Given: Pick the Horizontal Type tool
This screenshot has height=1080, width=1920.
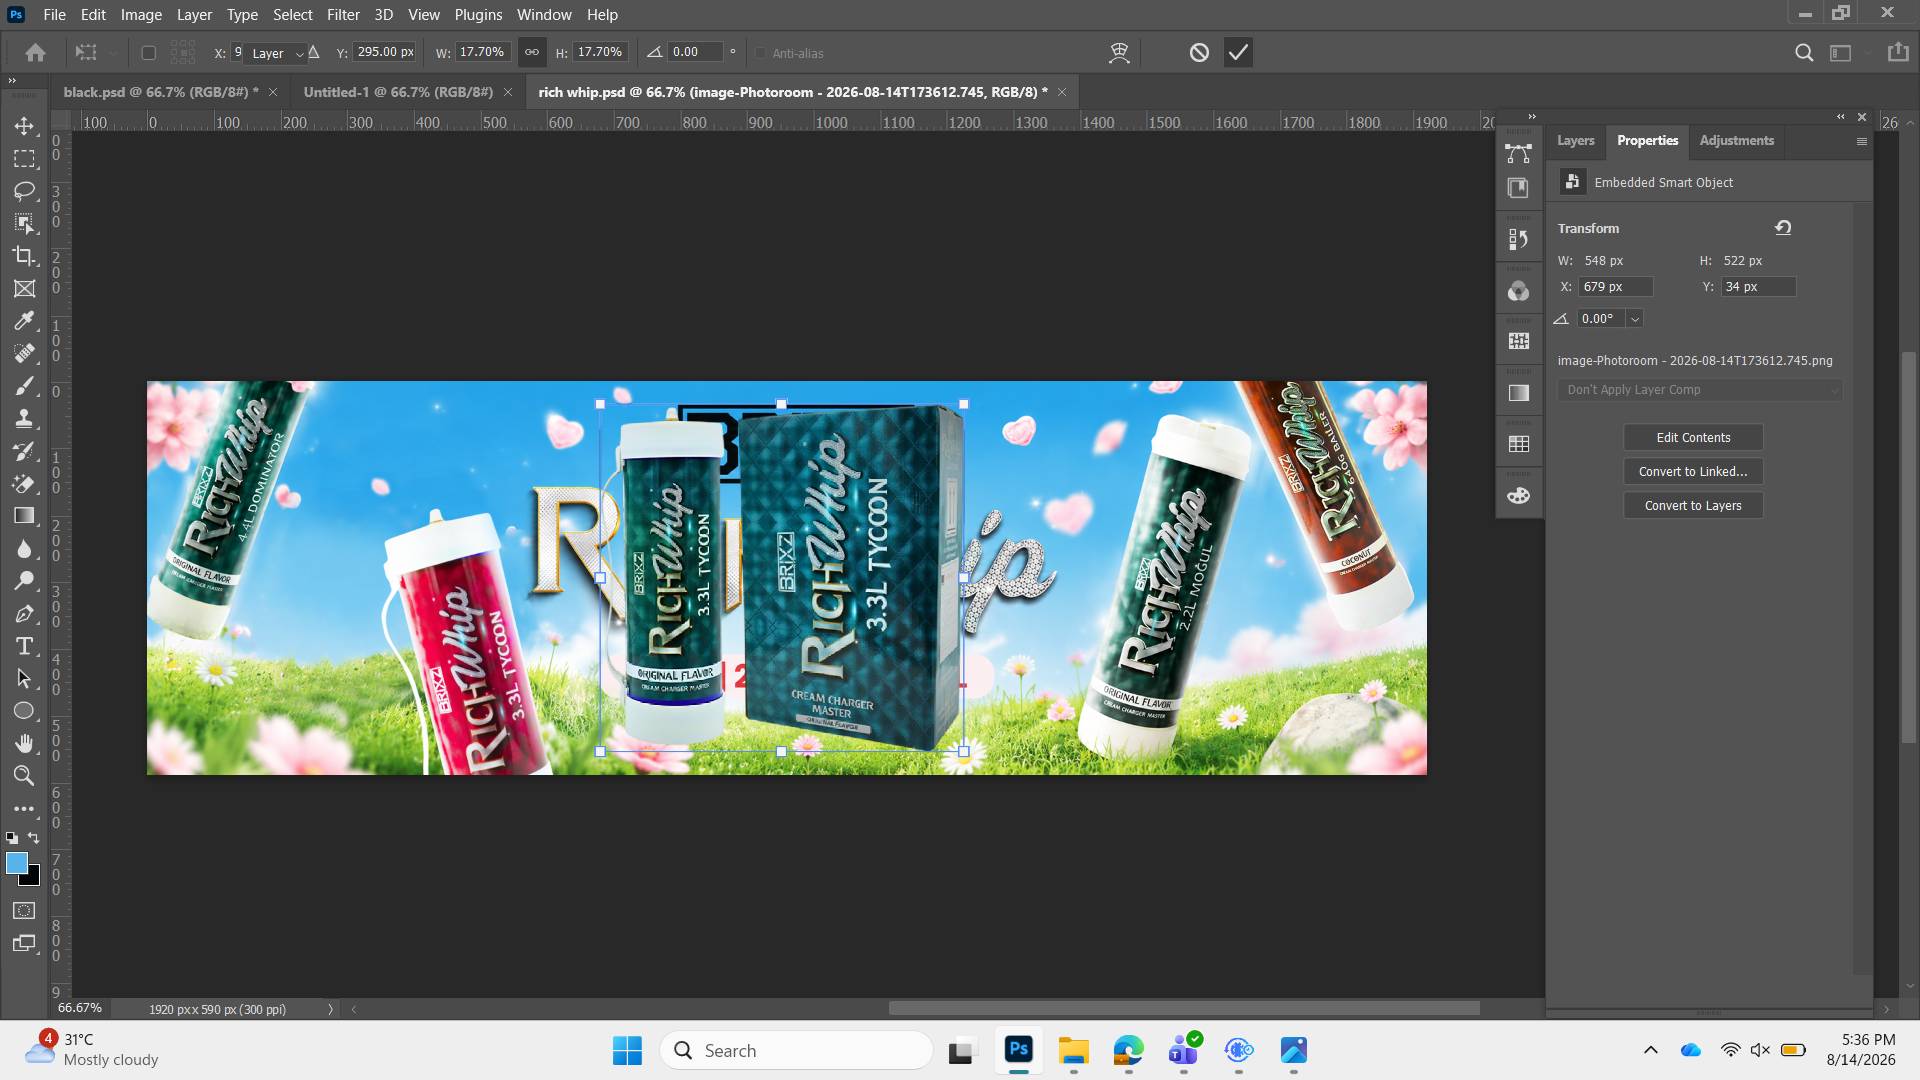Looking at the screenshot, I should [24, 646].
